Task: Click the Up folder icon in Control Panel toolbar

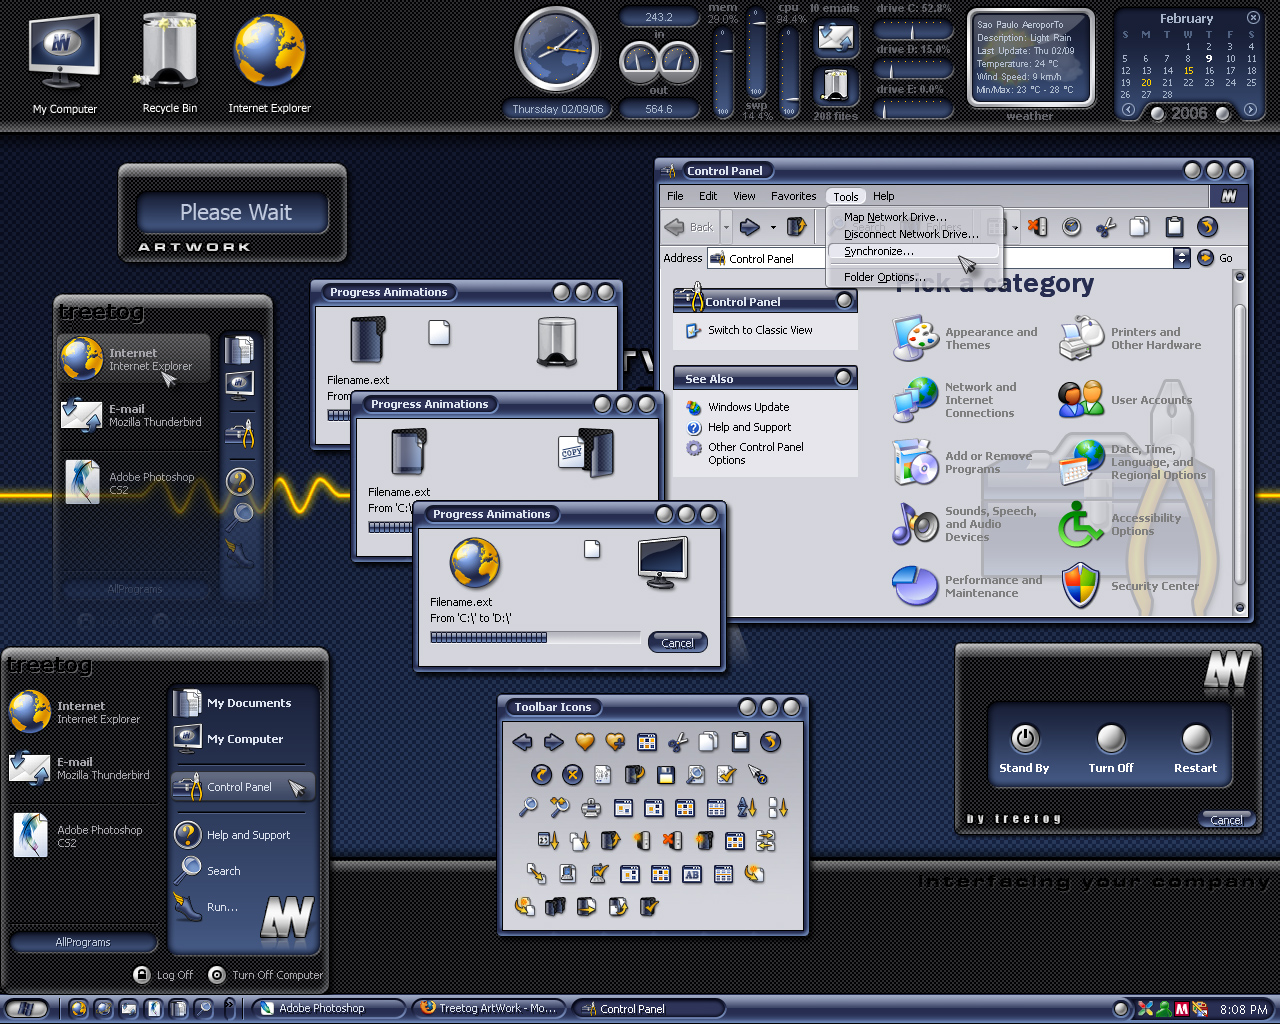Action: click(x=796, y=227)
